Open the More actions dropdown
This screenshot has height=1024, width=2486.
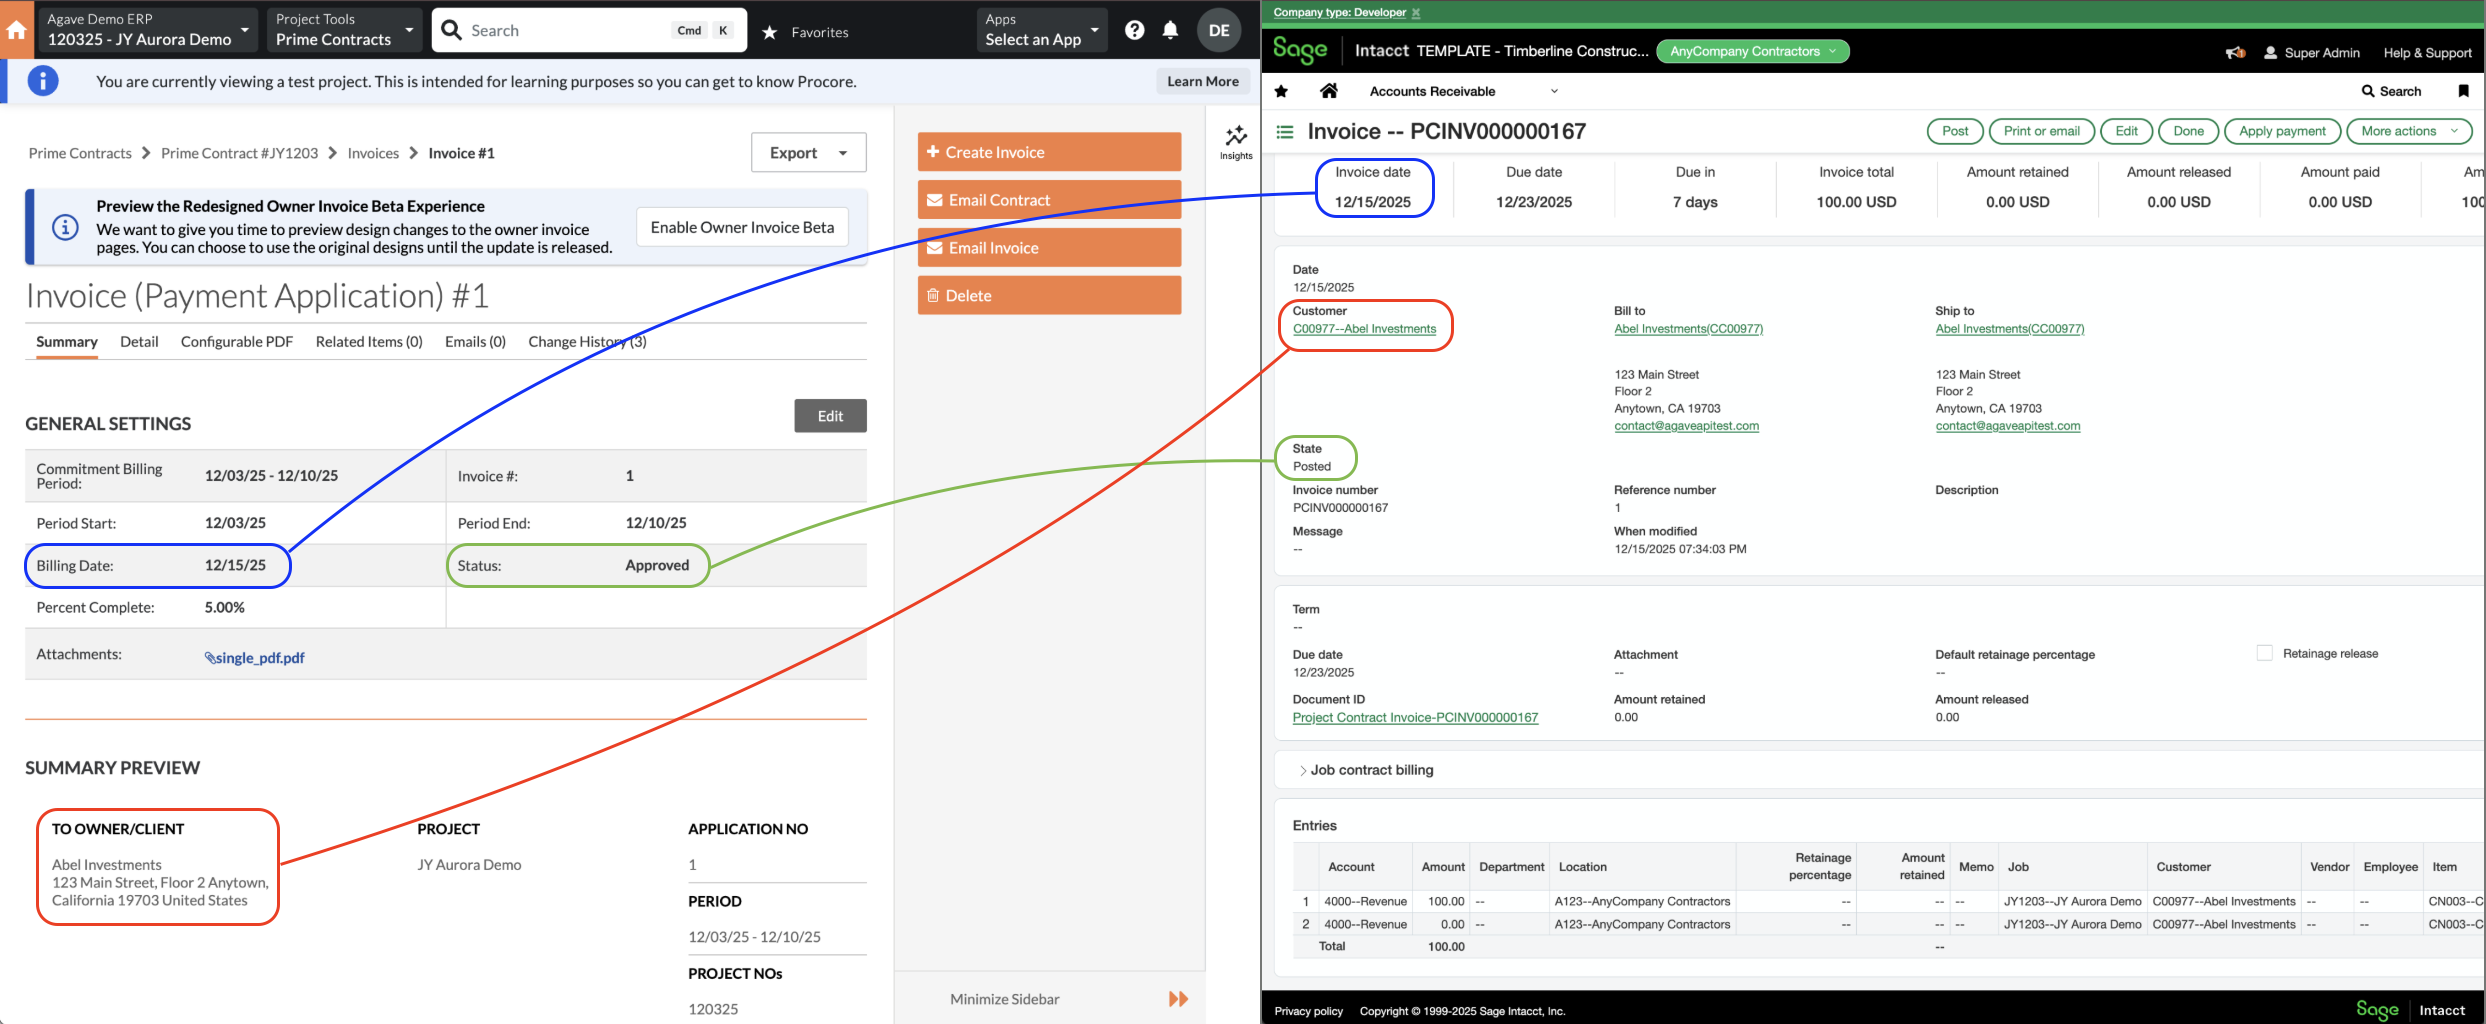coord(2409,131)
